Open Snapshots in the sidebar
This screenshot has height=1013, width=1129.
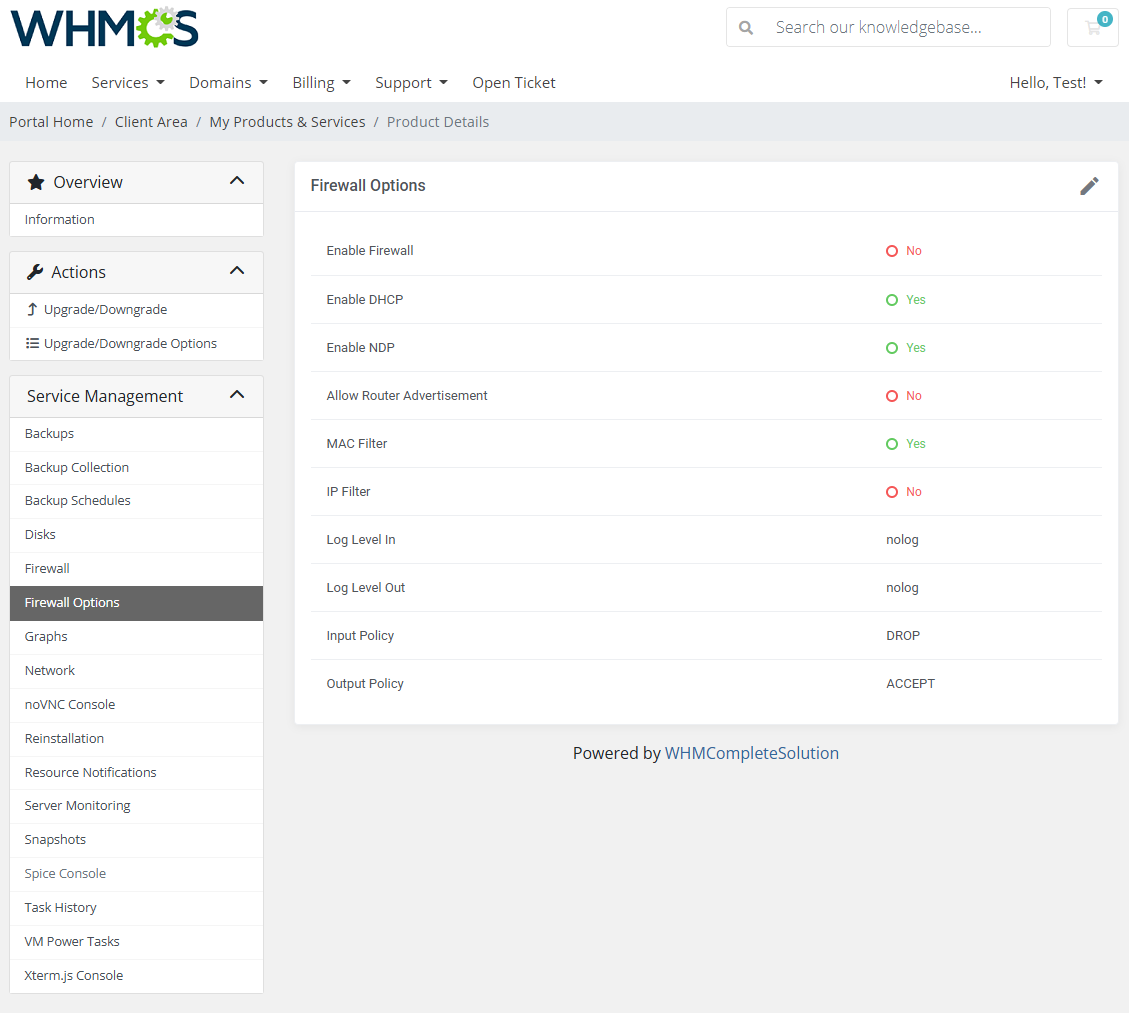tap(136, 839)
